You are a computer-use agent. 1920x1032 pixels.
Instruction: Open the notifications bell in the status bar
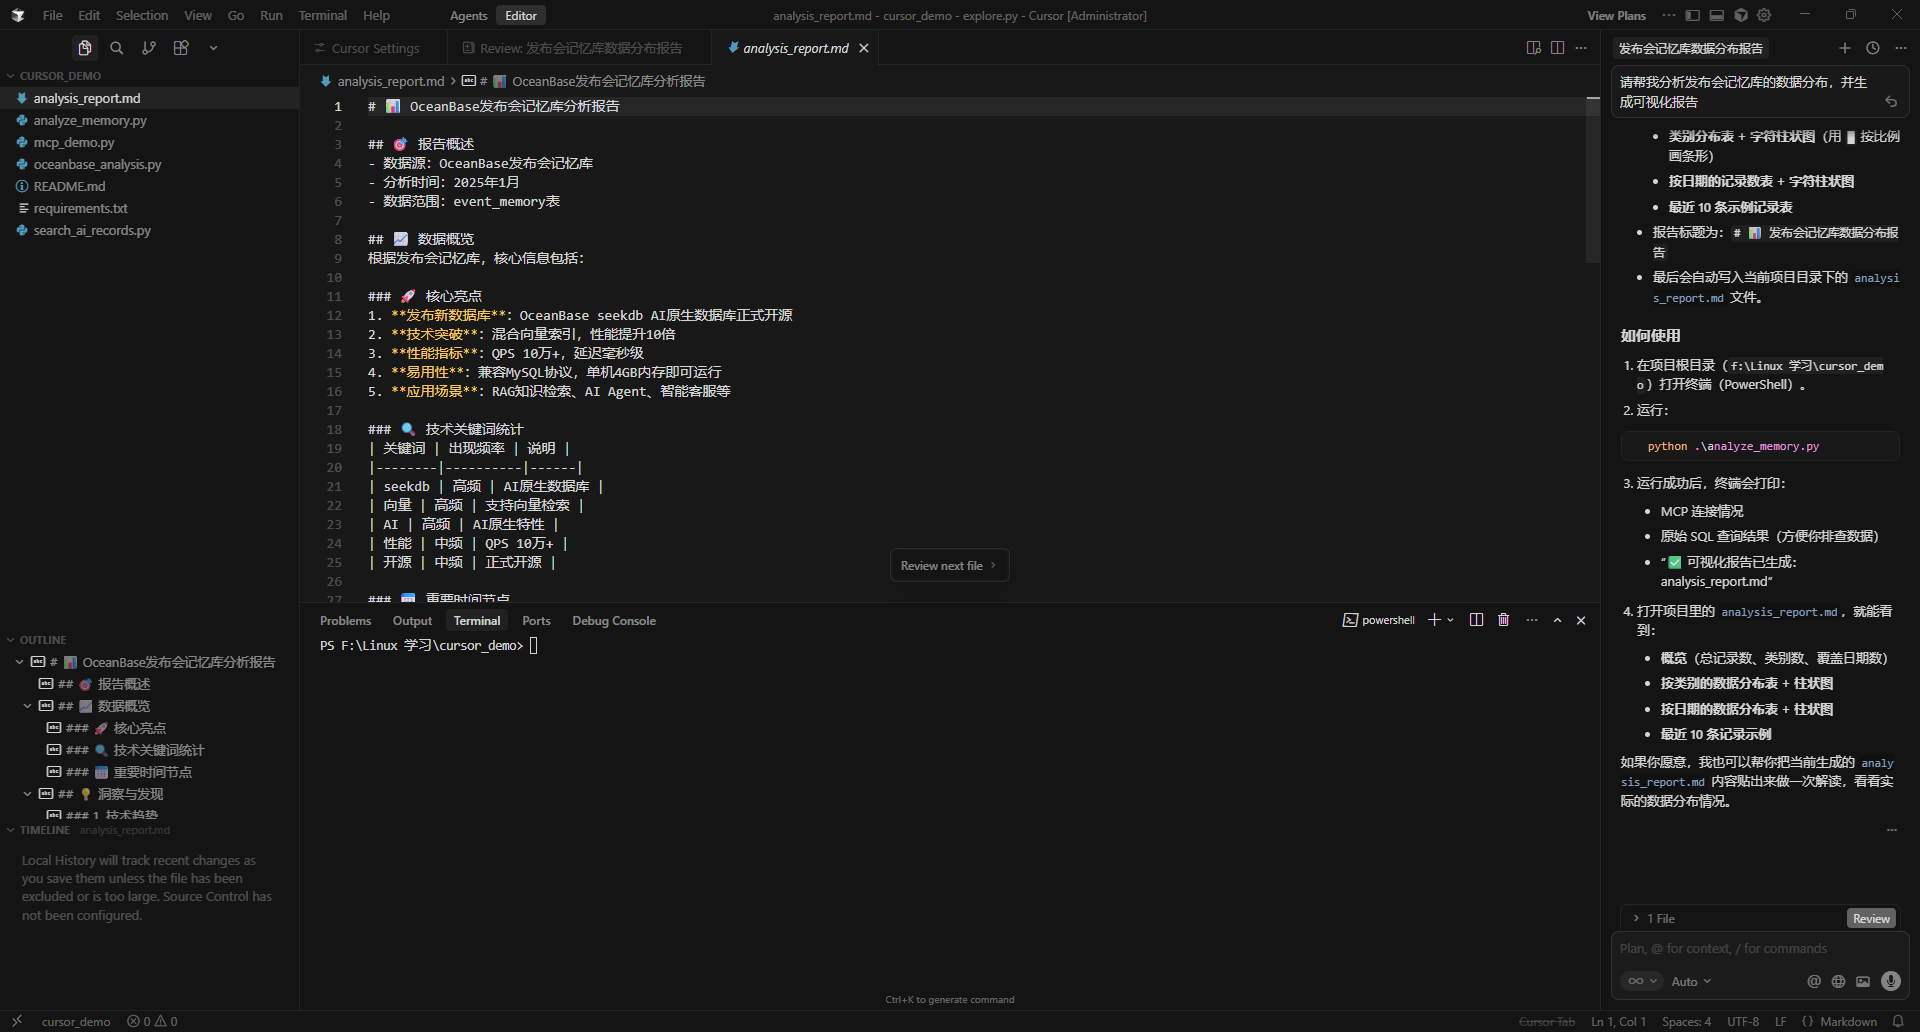(x=1898, y=1021)
